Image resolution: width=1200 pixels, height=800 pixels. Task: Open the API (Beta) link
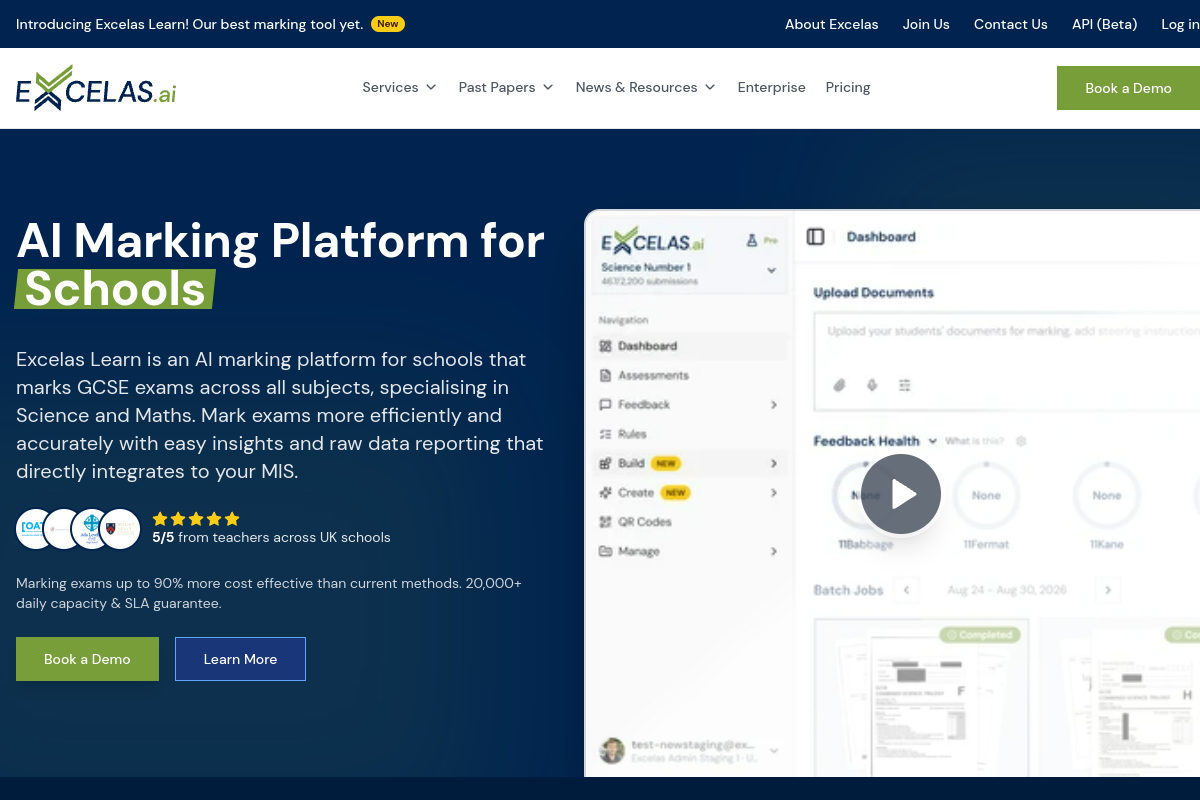[x=1105, y=24]
